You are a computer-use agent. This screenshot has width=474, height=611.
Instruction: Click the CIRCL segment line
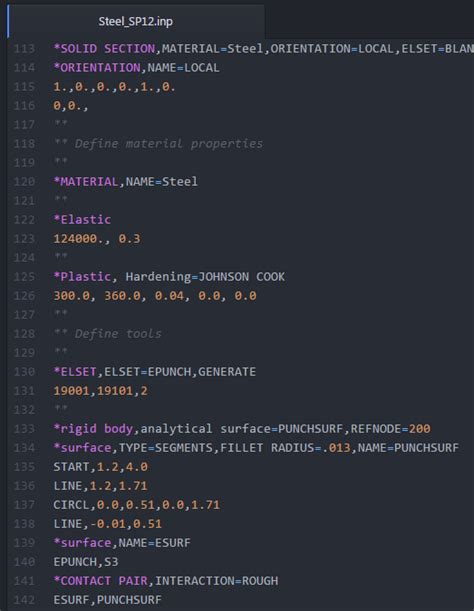tap(136, 505)
